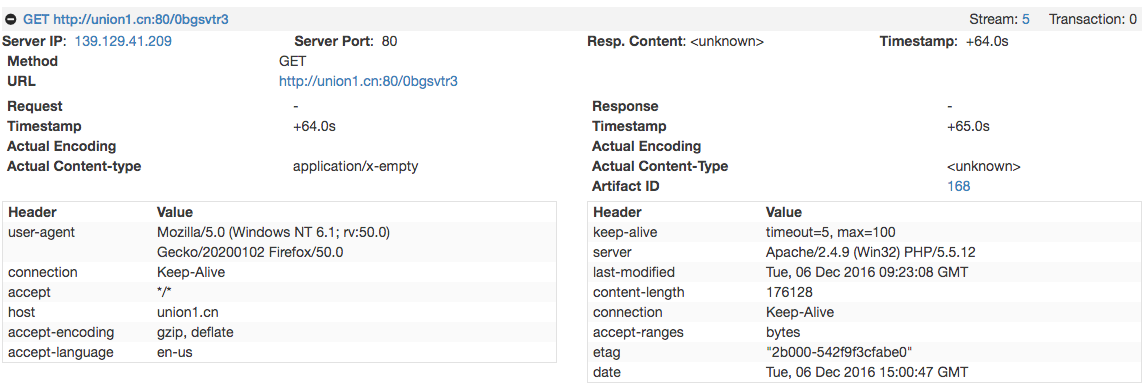Image resolution: width=1148 pixels, height=387 pixels.
Task: Open the GET http://union1.cn:80/0bgsvtr3 header link
Action: (126, 20)
